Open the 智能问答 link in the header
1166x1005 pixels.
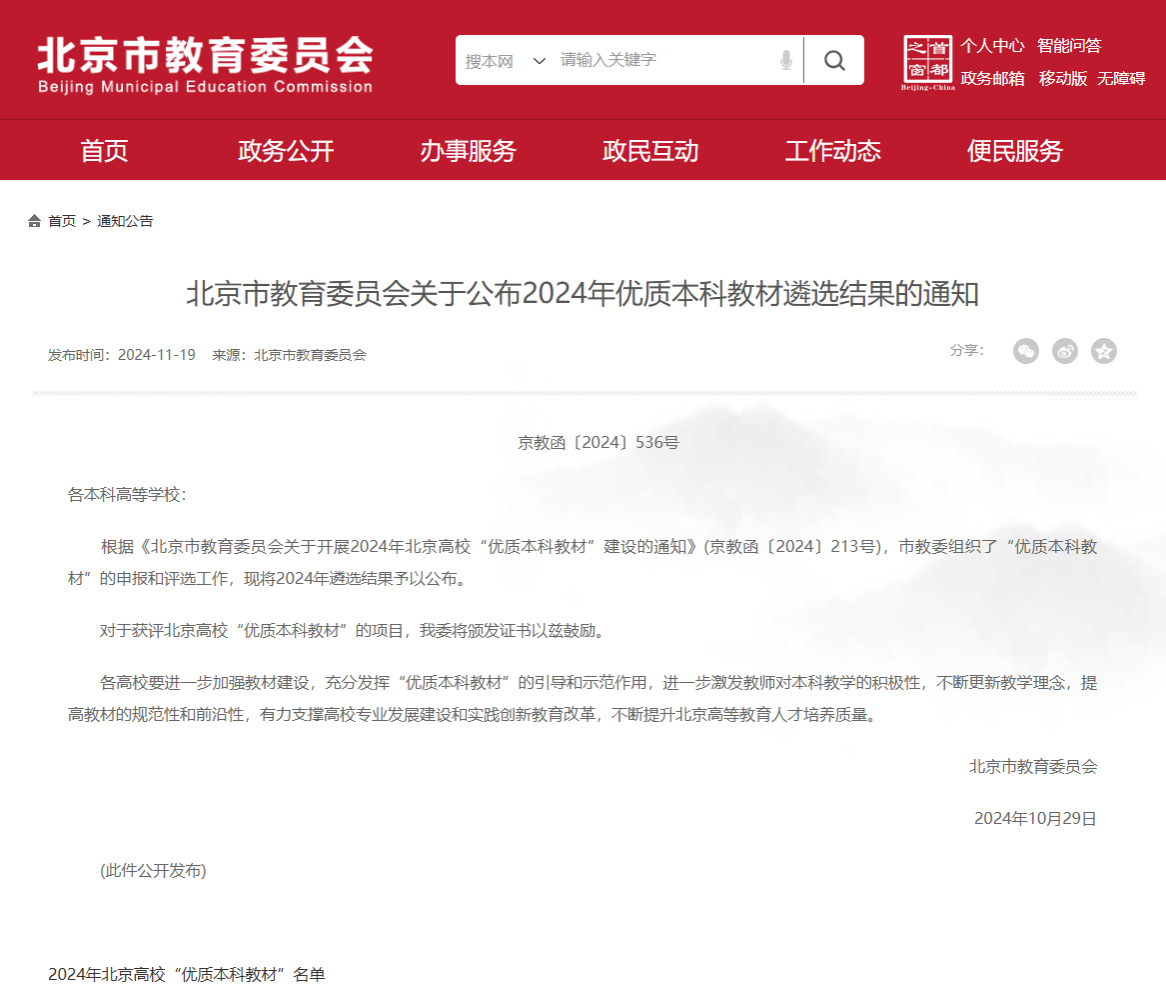1069,46
